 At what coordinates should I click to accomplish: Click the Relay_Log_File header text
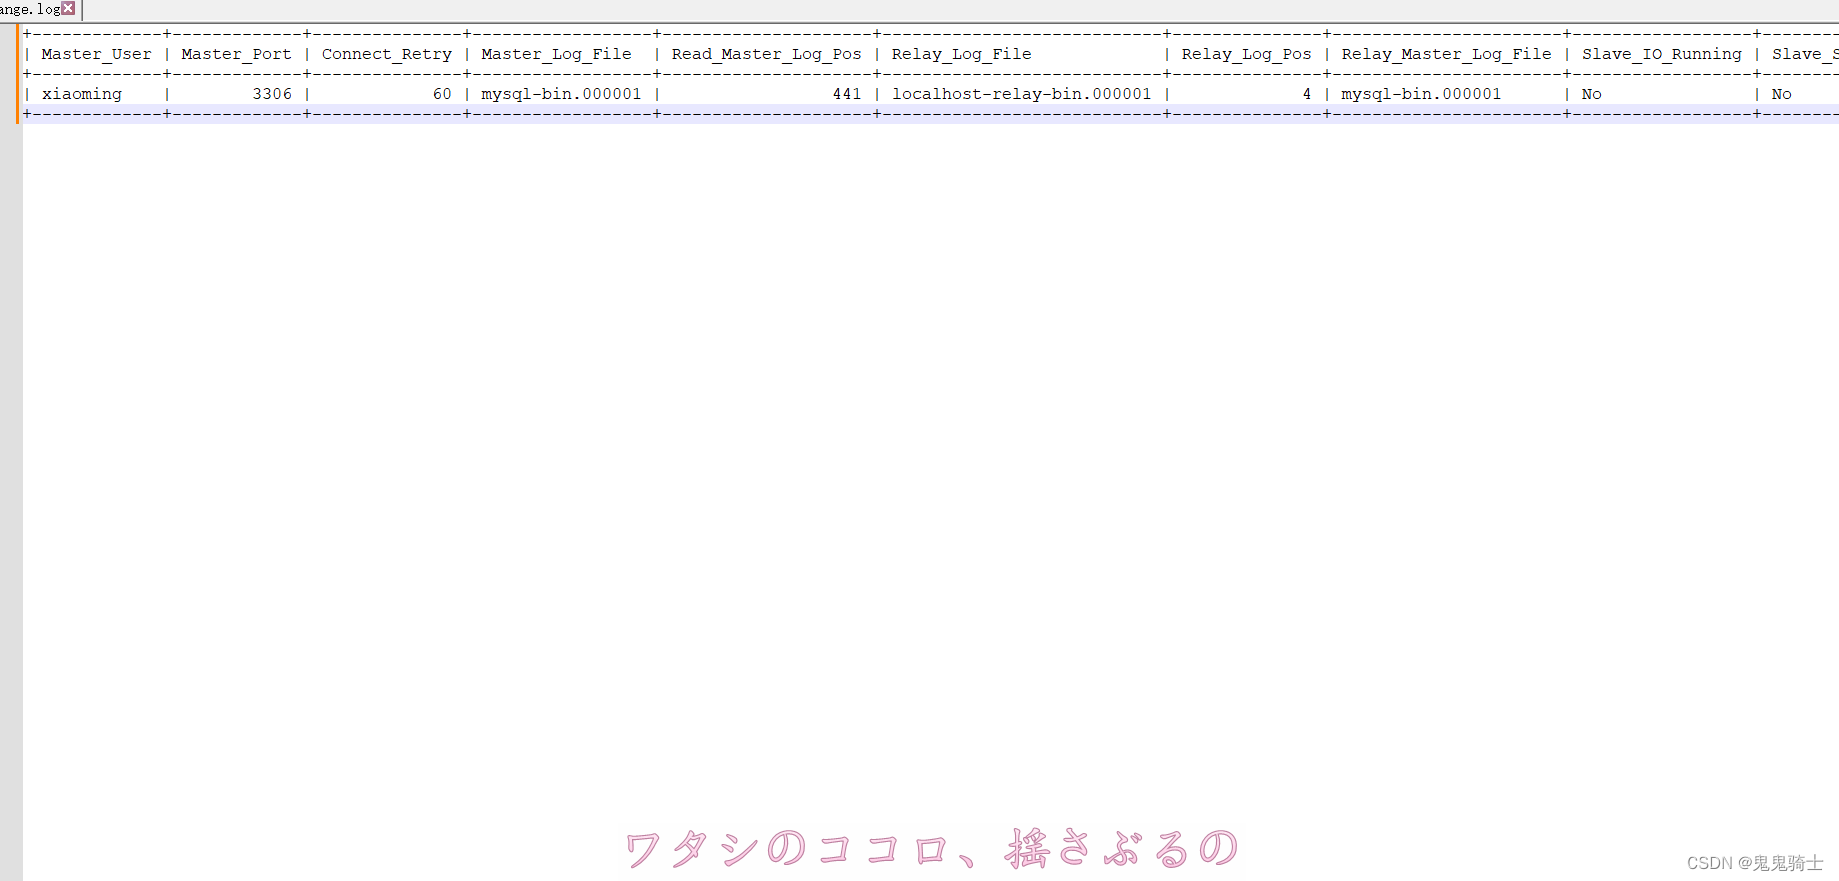click(961, 54)
